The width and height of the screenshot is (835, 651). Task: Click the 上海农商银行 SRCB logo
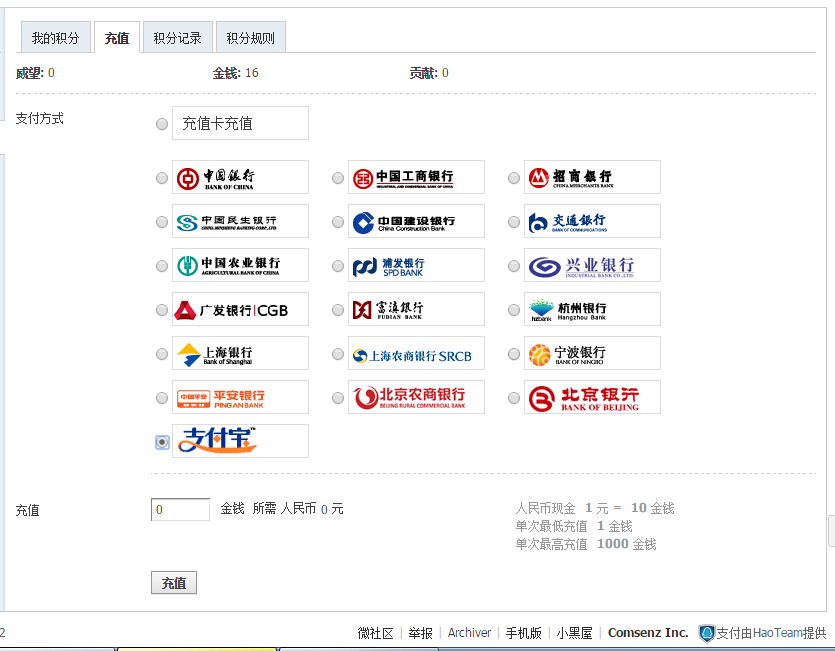tap(416, 353)
